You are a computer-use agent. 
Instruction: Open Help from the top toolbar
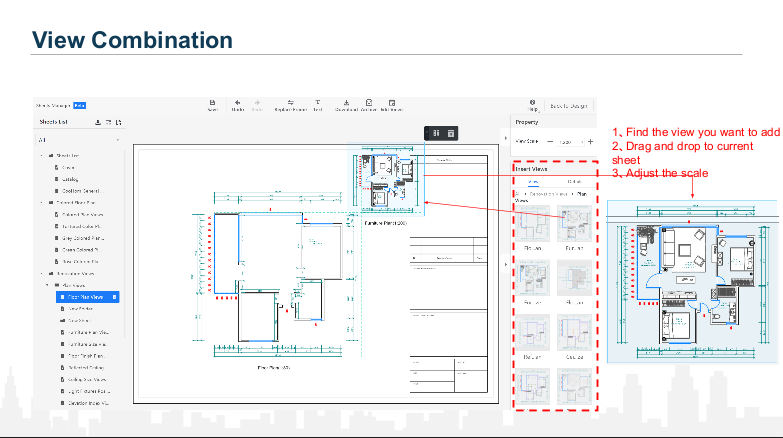533,104
